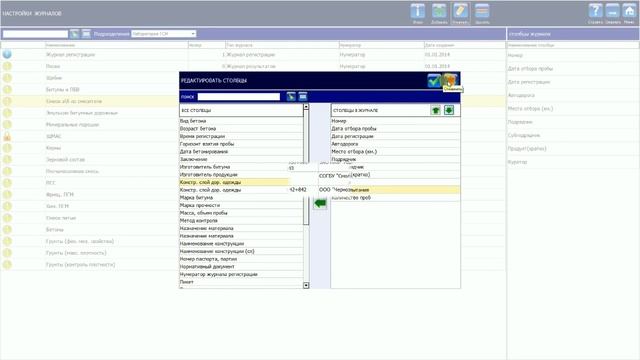This screenshot has width=640, height=360.
Task: Open Help with the question mark icon
Action: (x=595, y=13)
